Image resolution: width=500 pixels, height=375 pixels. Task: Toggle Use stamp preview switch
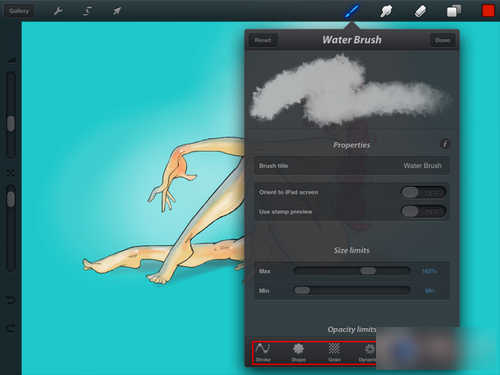pyautogui.click(x=423, y=211)
